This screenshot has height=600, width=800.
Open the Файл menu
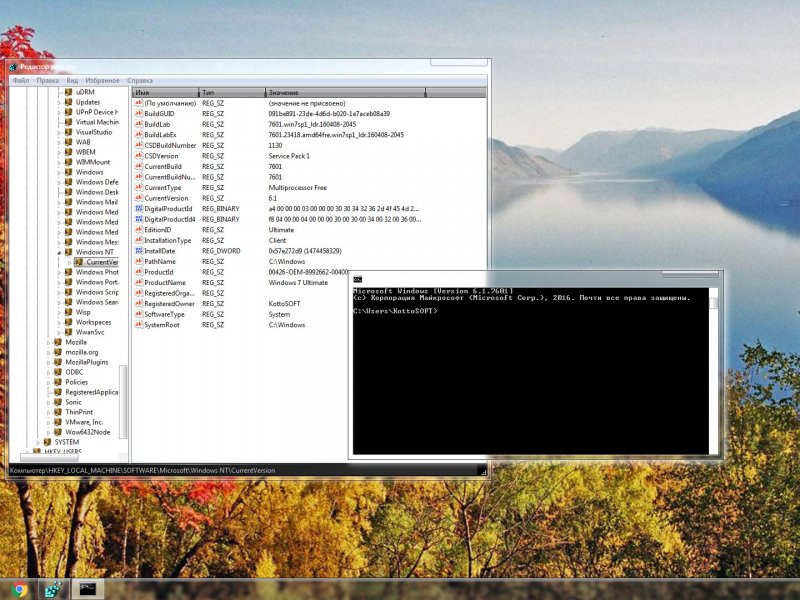pyautogui.click(x=21, y=81)
